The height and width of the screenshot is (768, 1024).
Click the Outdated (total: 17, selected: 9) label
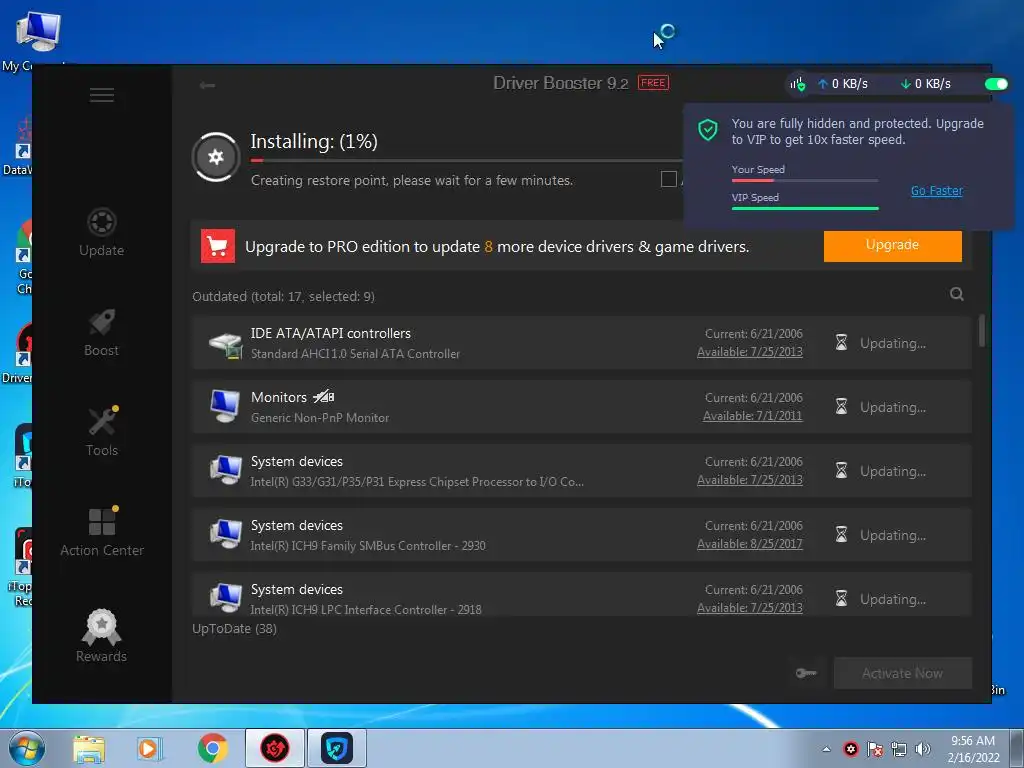[283, 296]
